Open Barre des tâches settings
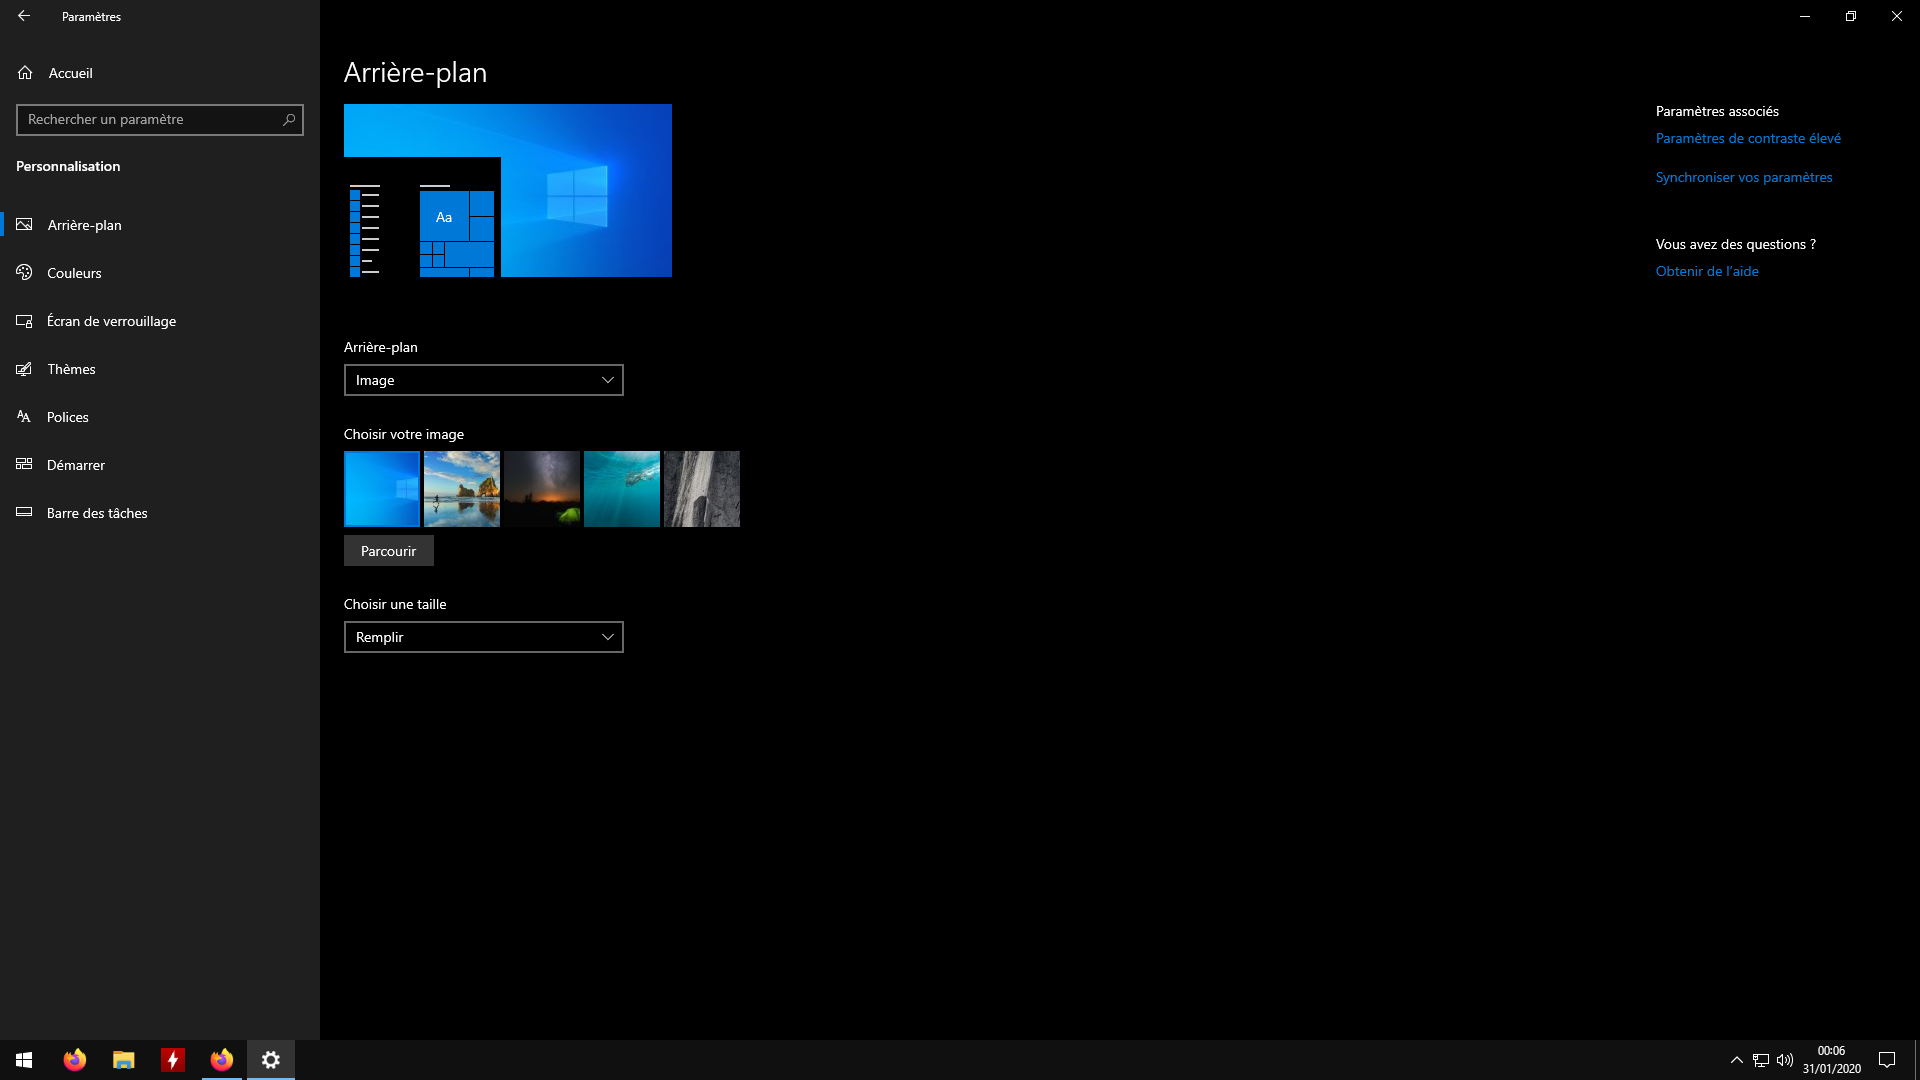 click(x=97, y=513)
